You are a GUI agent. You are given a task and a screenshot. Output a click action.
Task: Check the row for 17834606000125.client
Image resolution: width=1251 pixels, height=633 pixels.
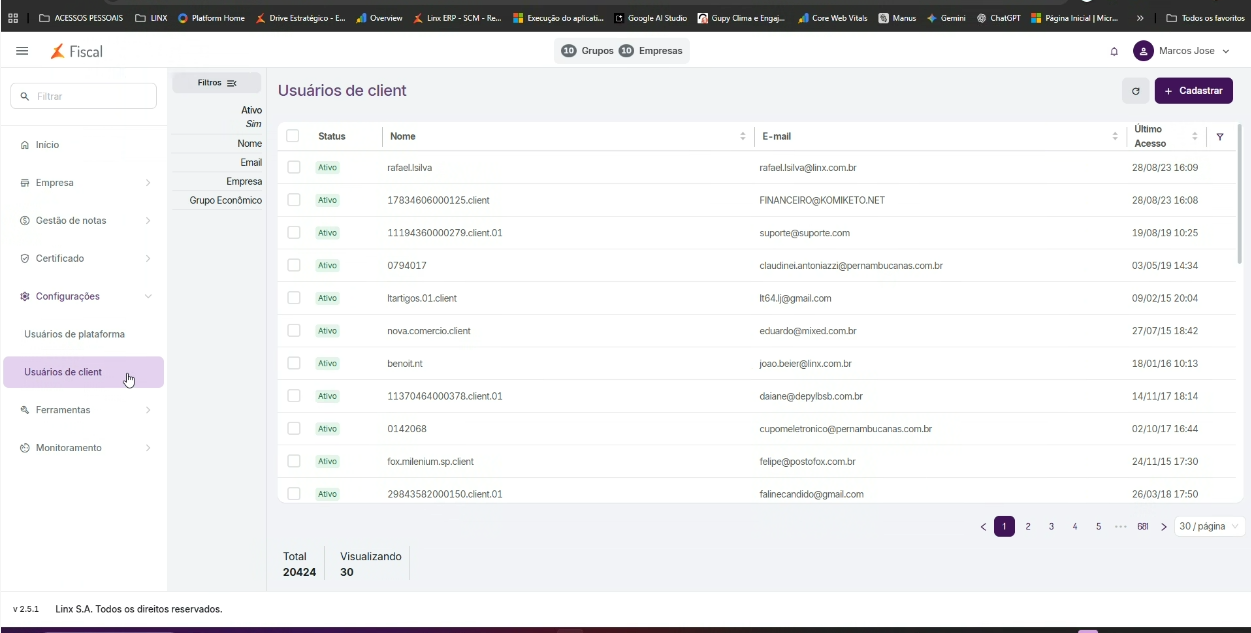point(294,200)
